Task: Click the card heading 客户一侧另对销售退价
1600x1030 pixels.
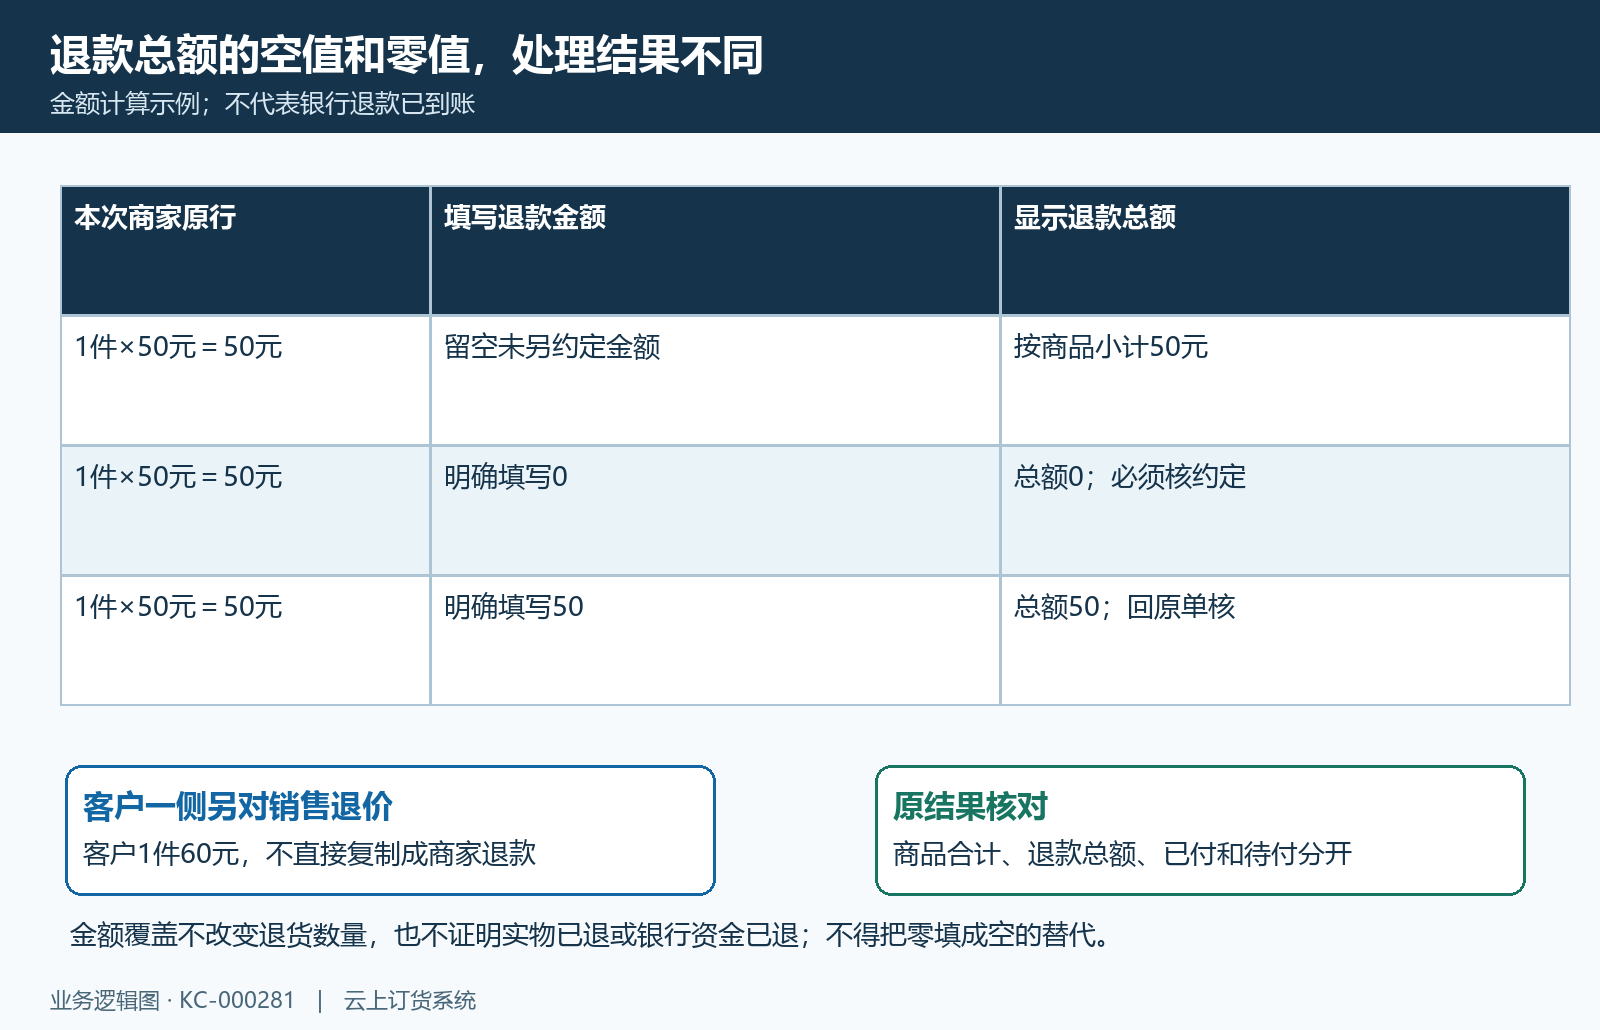Action: tap(238, 806)
